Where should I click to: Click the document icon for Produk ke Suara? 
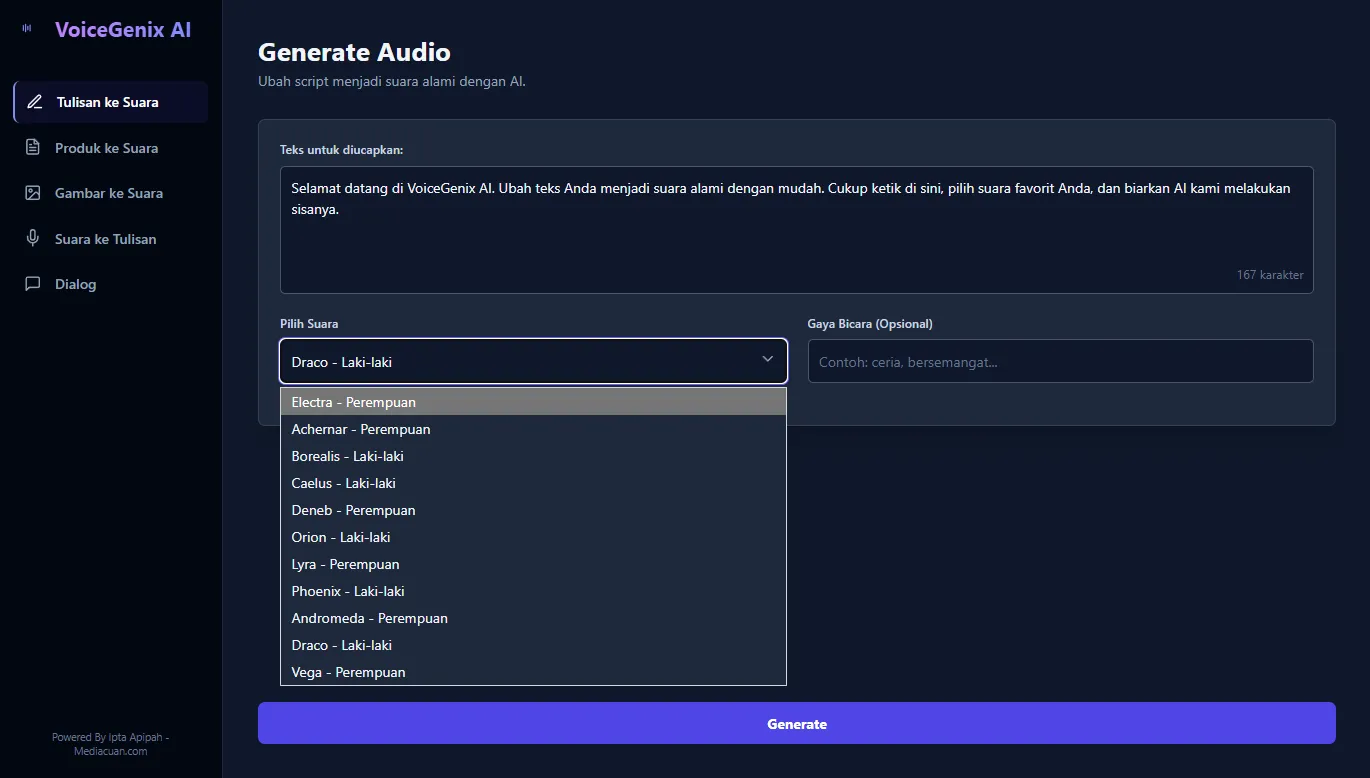click(x=33, y=148)
